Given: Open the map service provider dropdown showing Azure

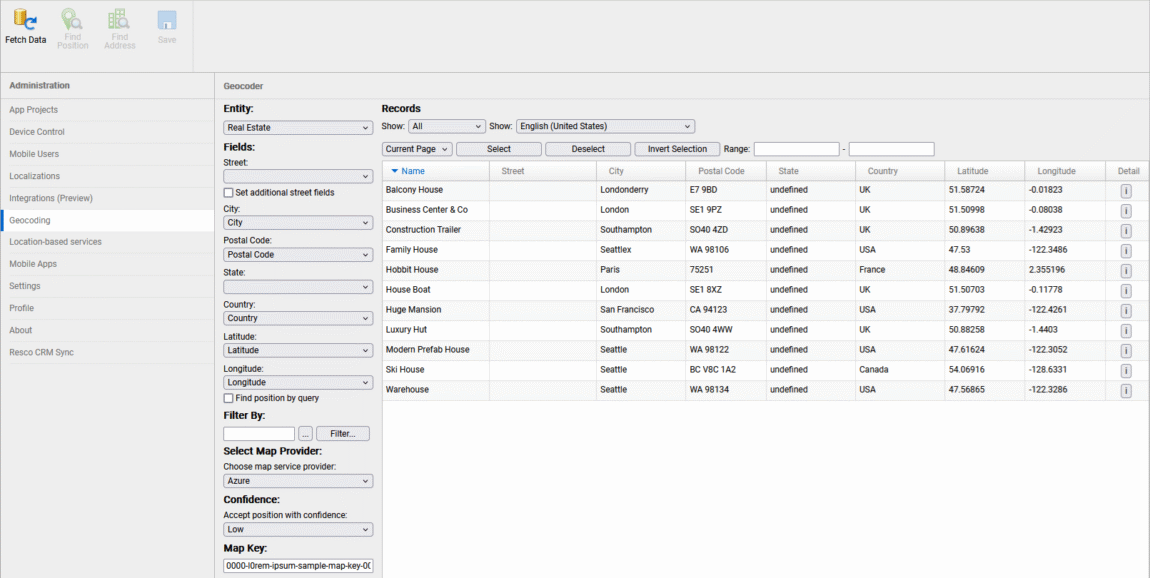Looking at the screenshot, I should 297,481.
